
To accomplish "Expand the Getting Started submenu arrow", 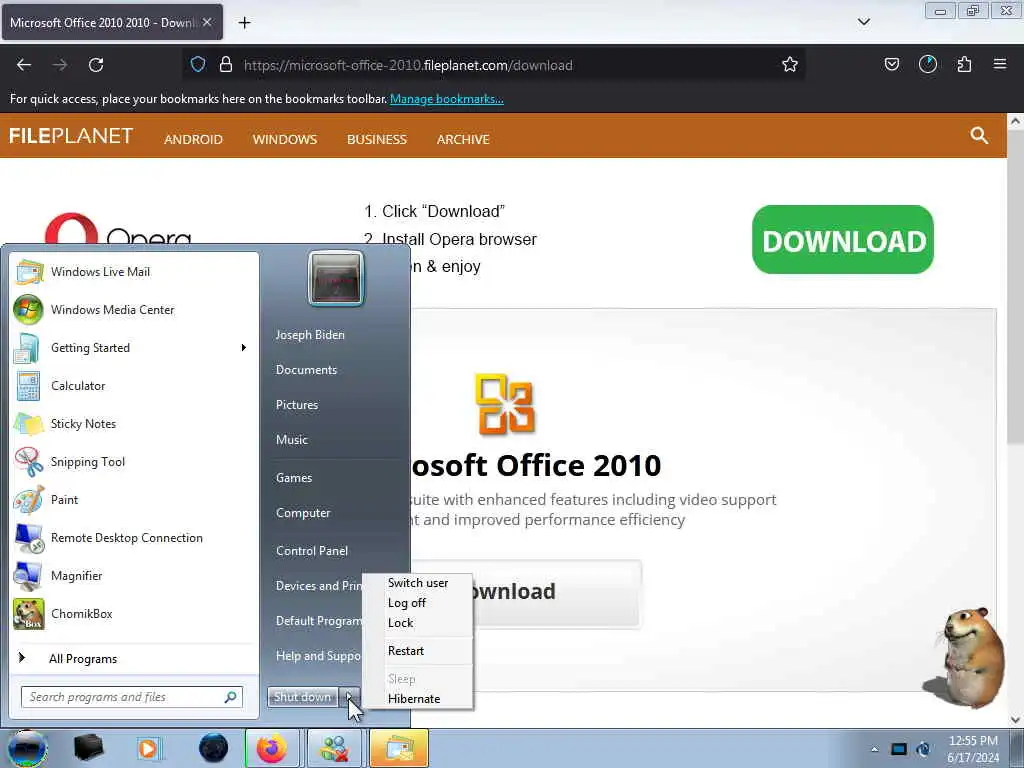I will tap(244, 347).
